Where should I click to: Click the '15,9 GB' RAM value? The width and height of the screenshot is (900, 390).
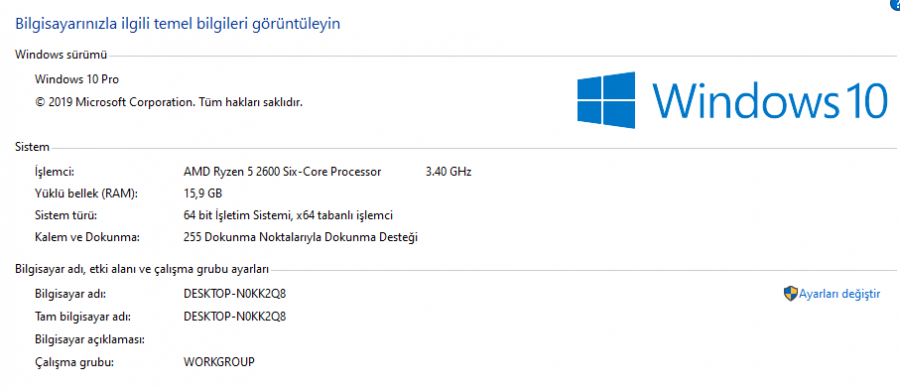(203, 194)
